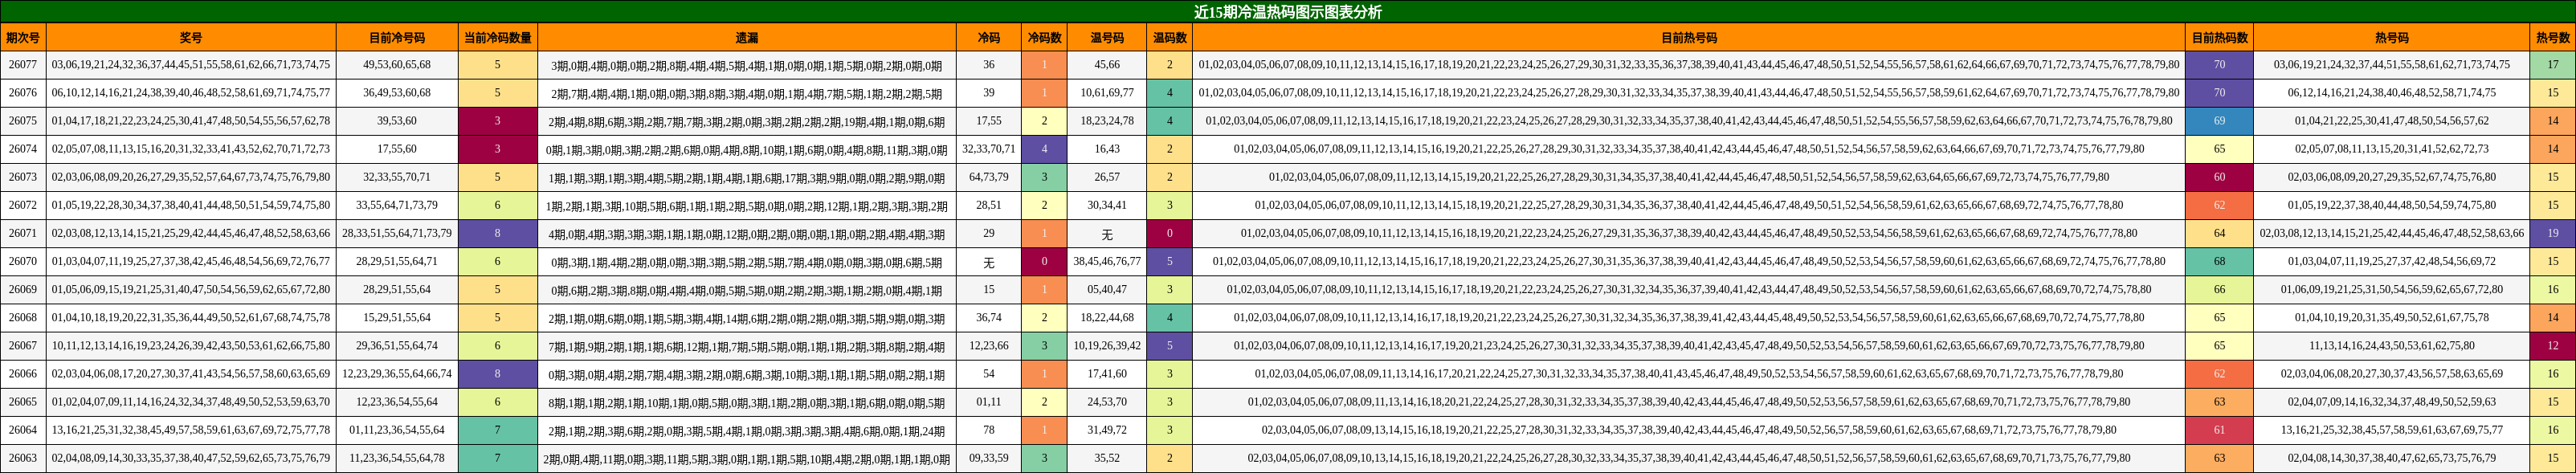This screenshot has height=473, width=2576.
Task: Click the 目前冷号码 column header
Action: pyautogui.click(x=397, y=38)
